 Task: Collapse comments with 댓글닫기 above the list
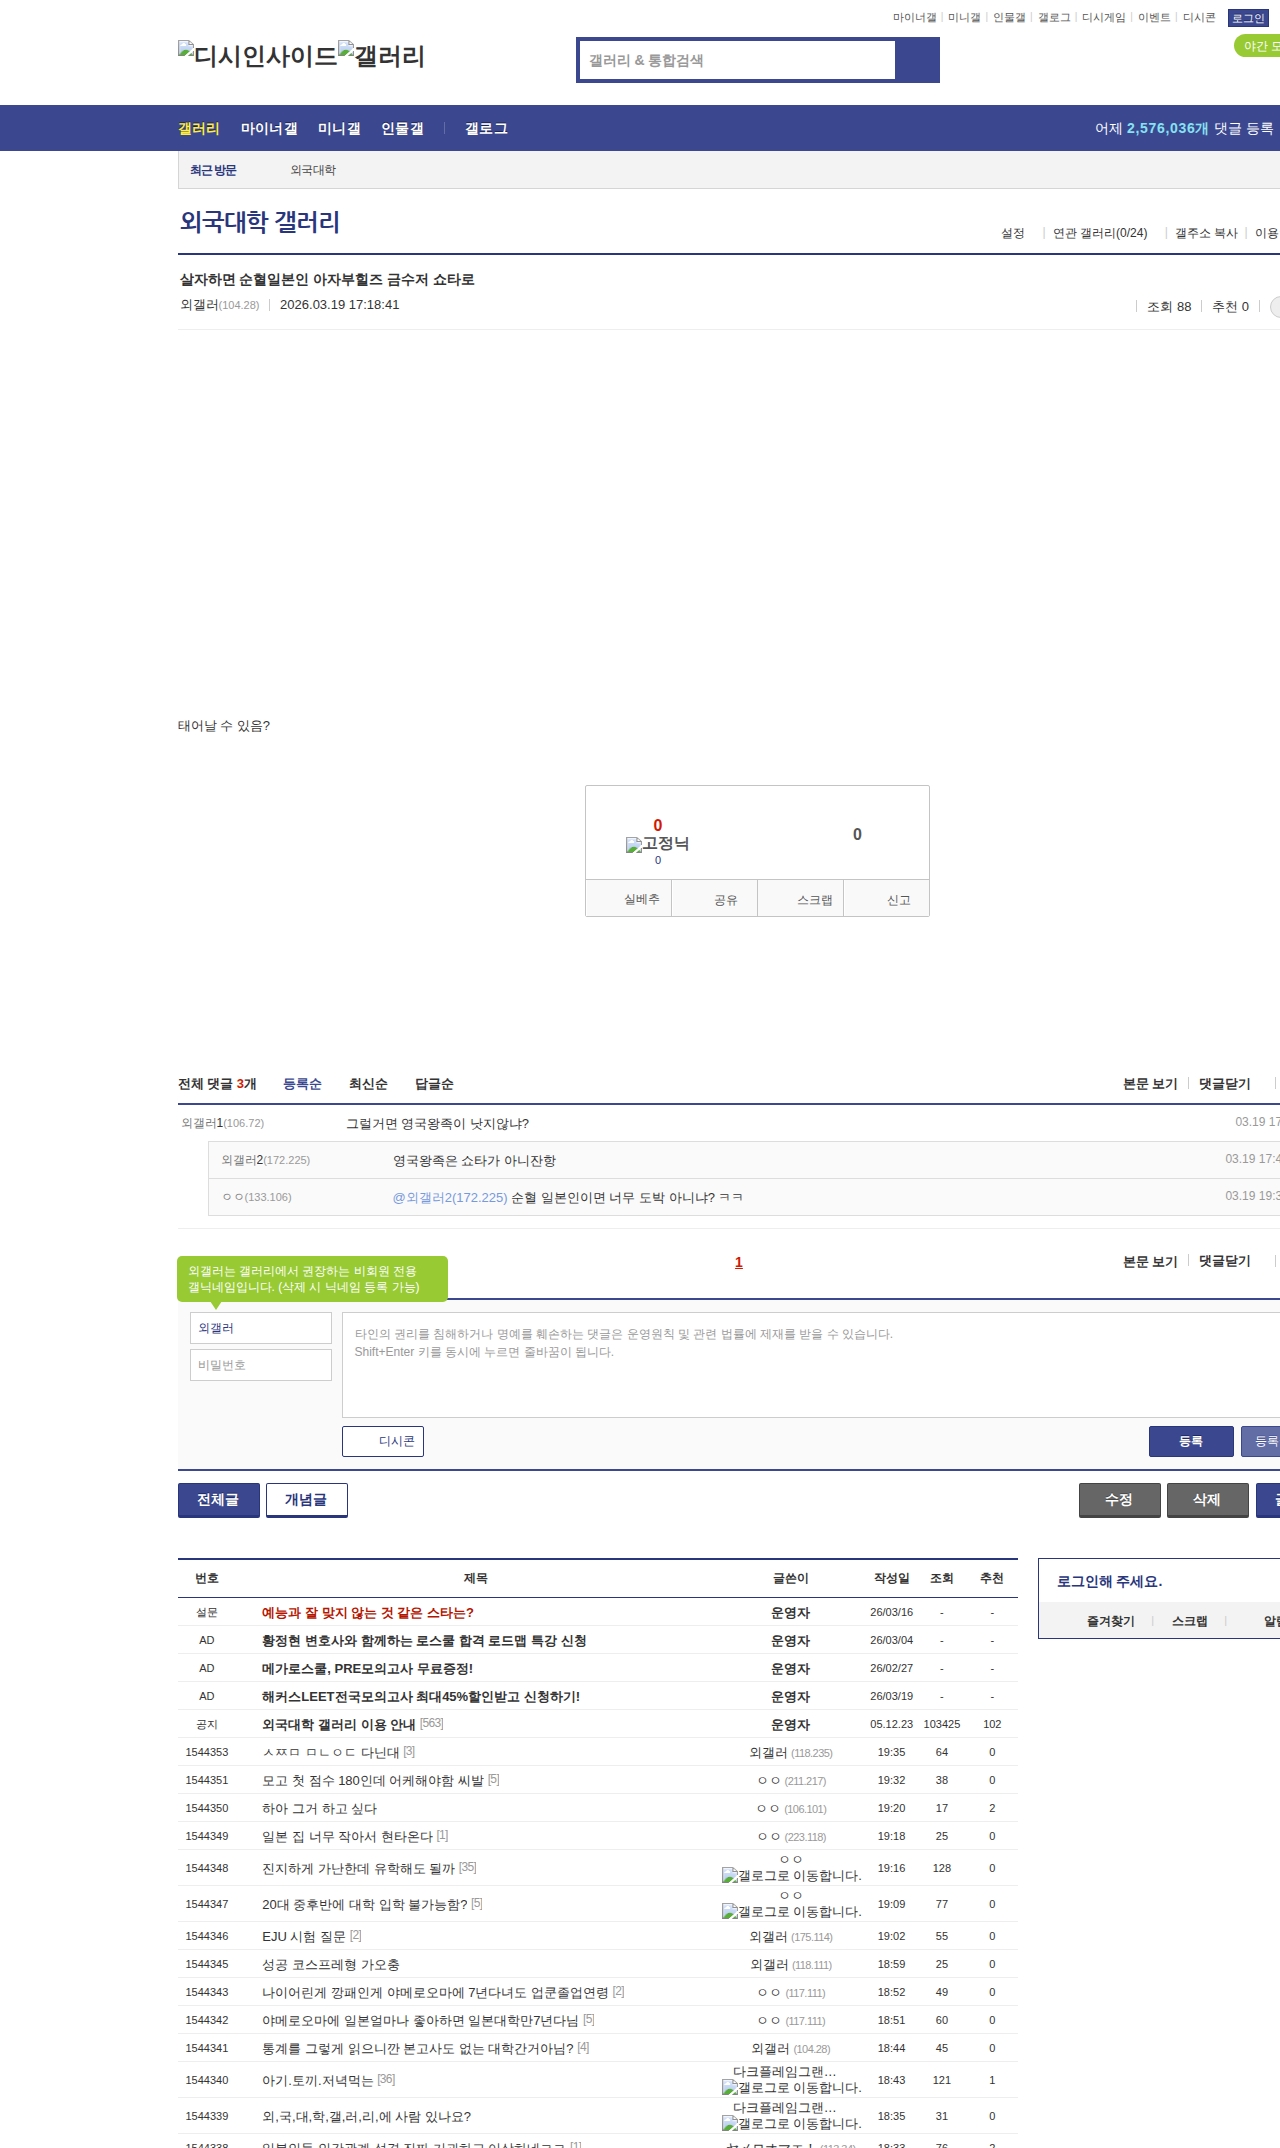tap(1225, 1084)
